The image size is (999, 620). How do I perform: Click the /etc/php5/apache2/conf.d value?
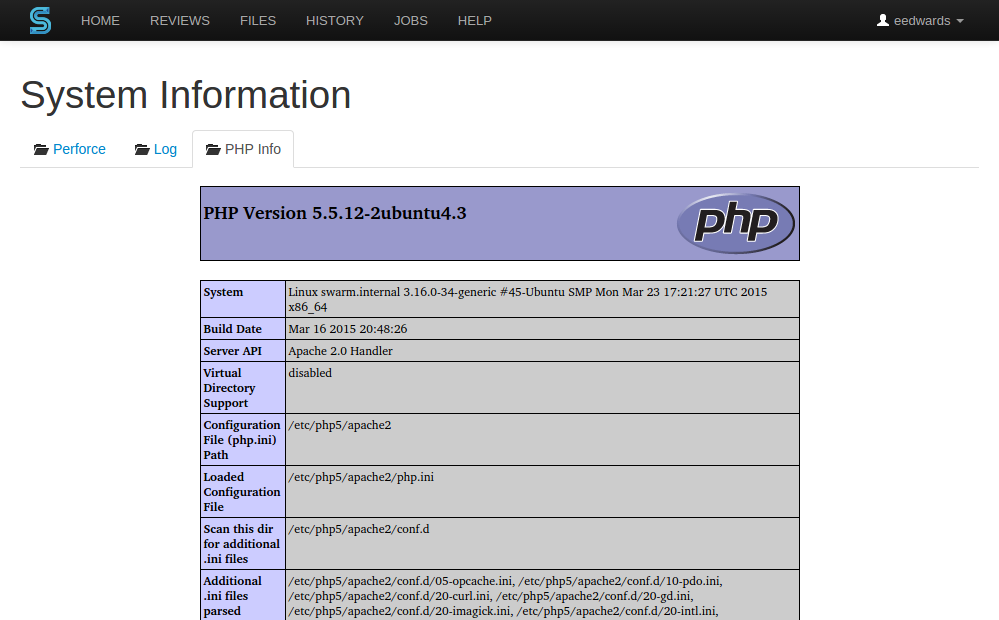pyautogui.click(x=542, y=544)
